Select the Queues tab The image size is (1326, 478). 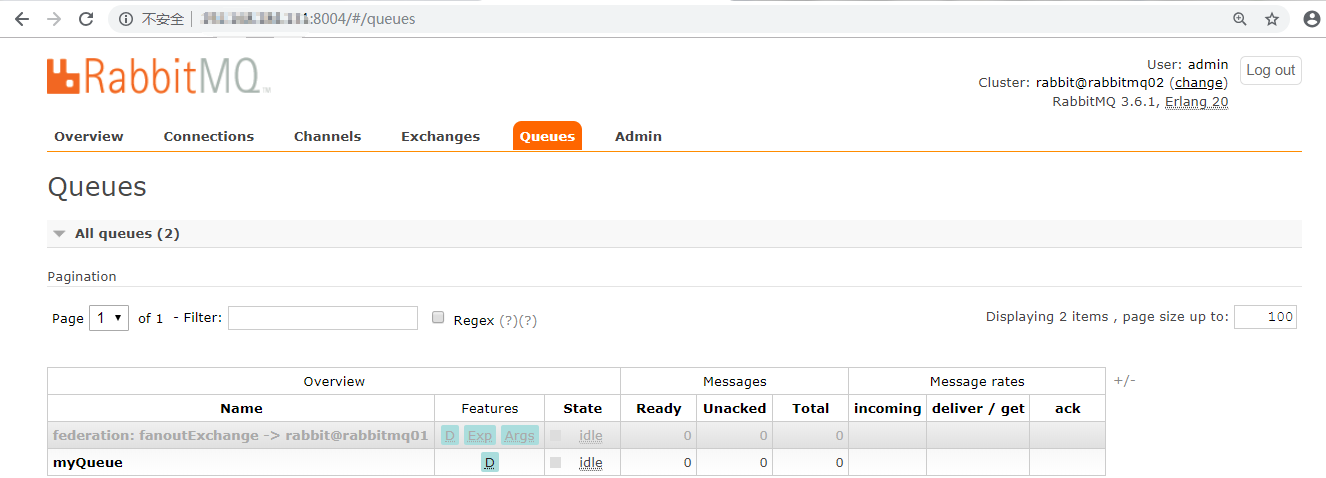[x=547, y=136]
